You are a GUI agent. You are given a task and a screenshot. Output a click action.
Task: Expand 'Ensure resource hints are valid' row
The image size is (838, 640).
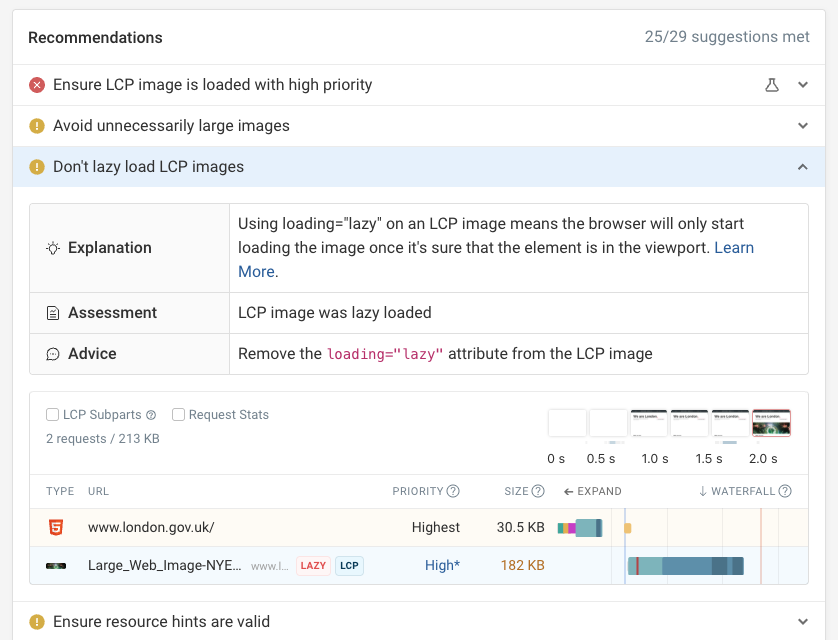803,622
